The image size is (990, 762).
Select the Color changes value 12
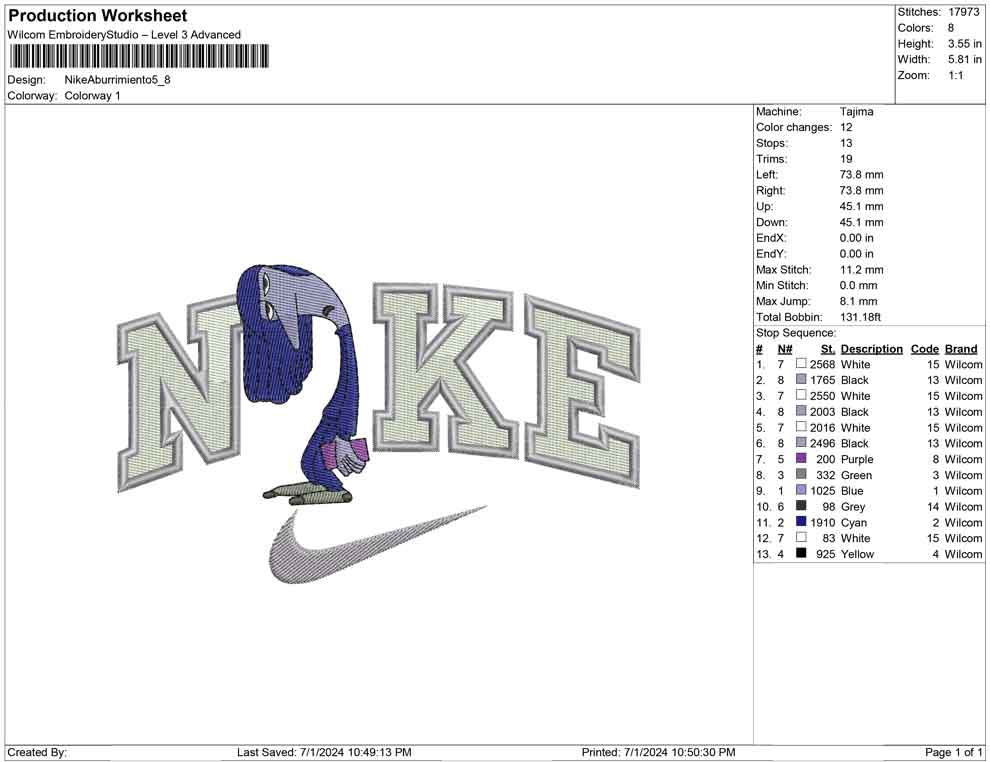846,128
